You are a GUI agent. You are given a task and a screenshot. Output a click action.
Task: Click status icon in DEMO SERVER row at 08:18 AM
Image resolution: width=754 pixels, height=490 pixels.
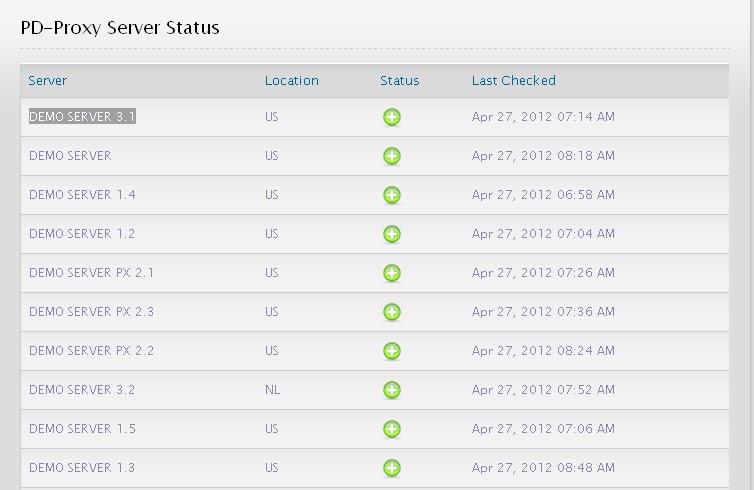[392, 156]
